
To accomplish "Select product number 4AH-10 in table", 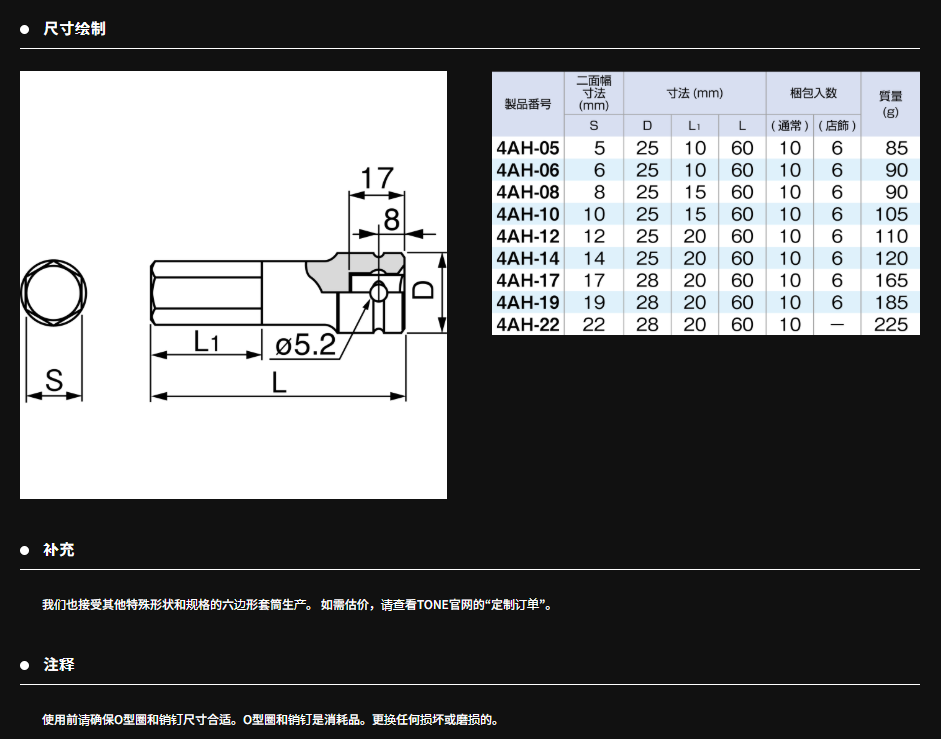I will [527, 214].
